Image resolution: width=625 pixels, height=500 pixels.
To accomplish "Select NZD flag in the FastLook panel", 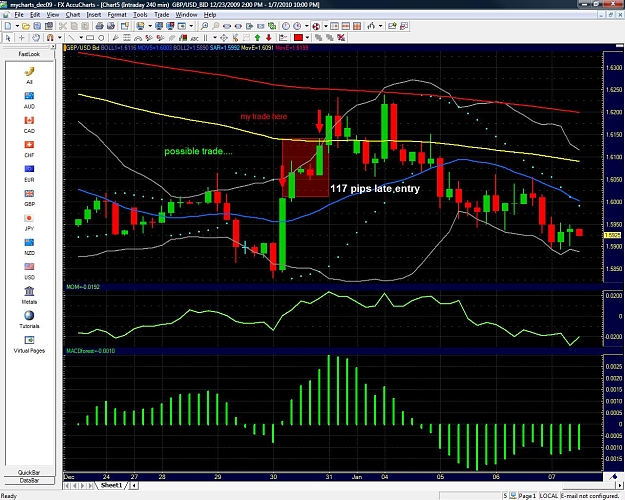I will [29, 242].
